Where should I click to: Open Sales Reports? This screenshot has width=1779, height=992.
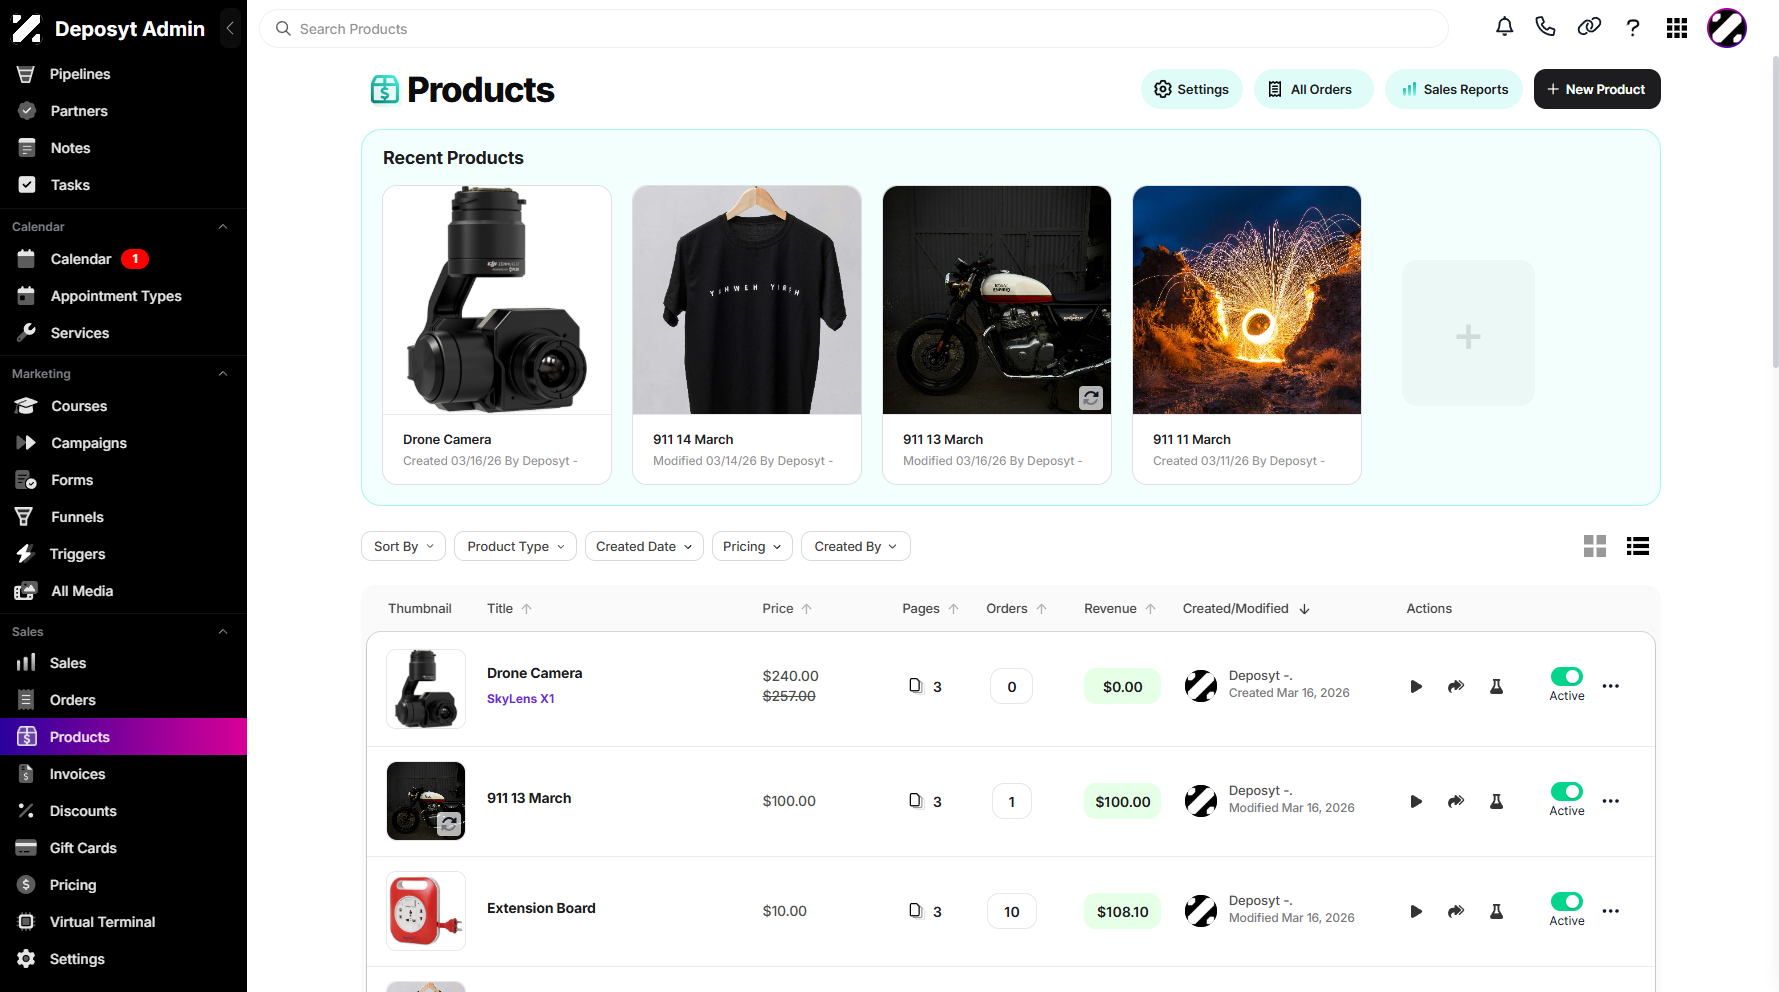pos(1454,89)
